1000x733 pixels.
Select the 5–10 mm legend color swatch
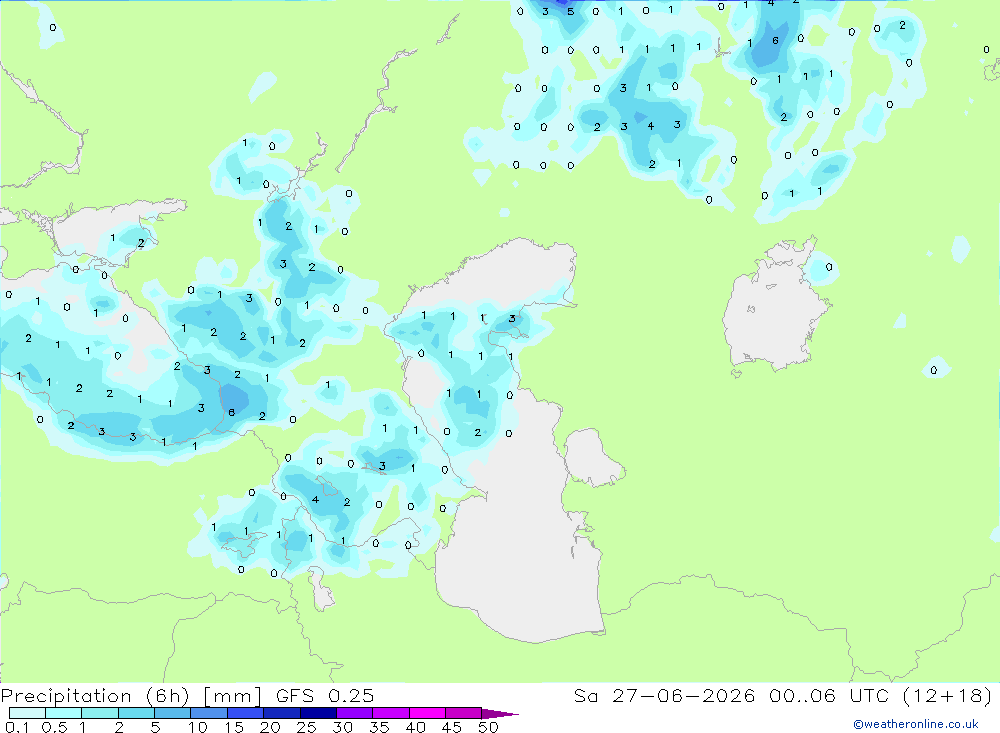tap(172, 713)
